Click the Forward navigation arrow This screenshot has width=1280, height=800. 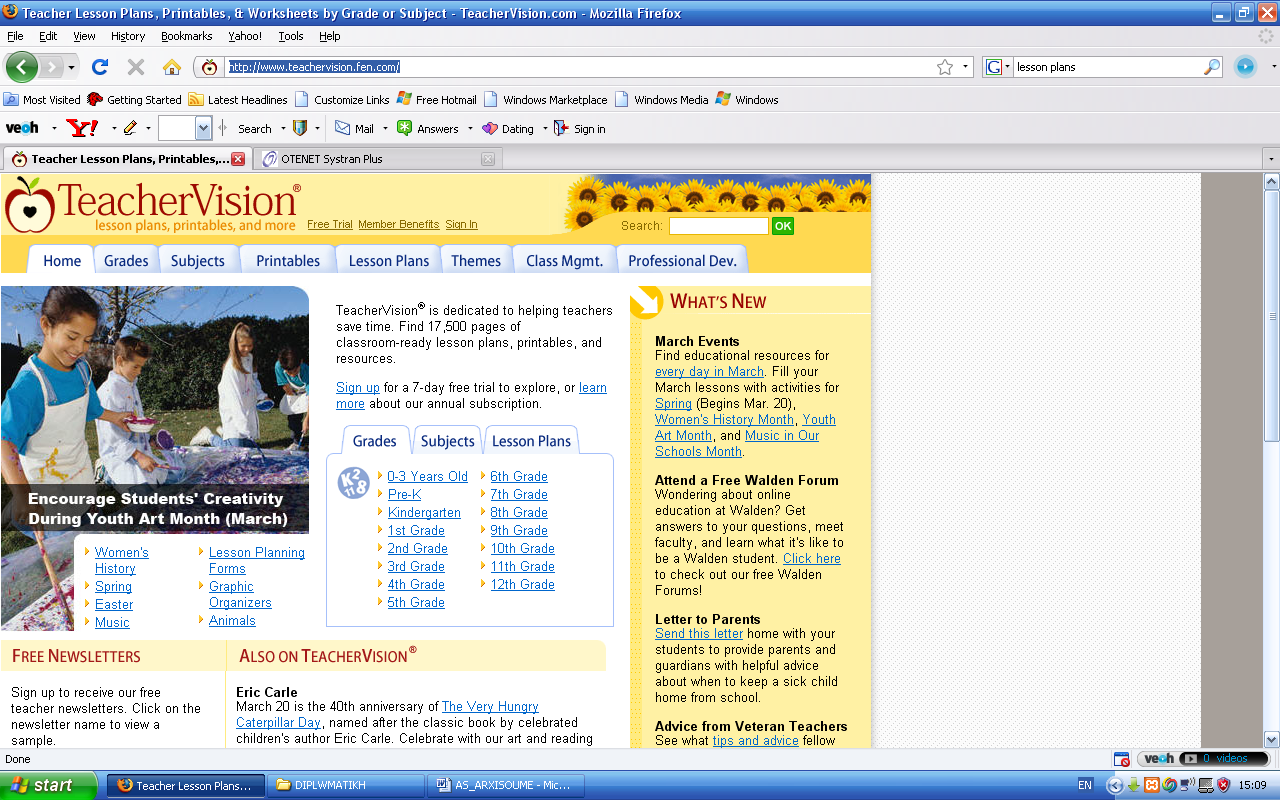[x=50, y=67]
